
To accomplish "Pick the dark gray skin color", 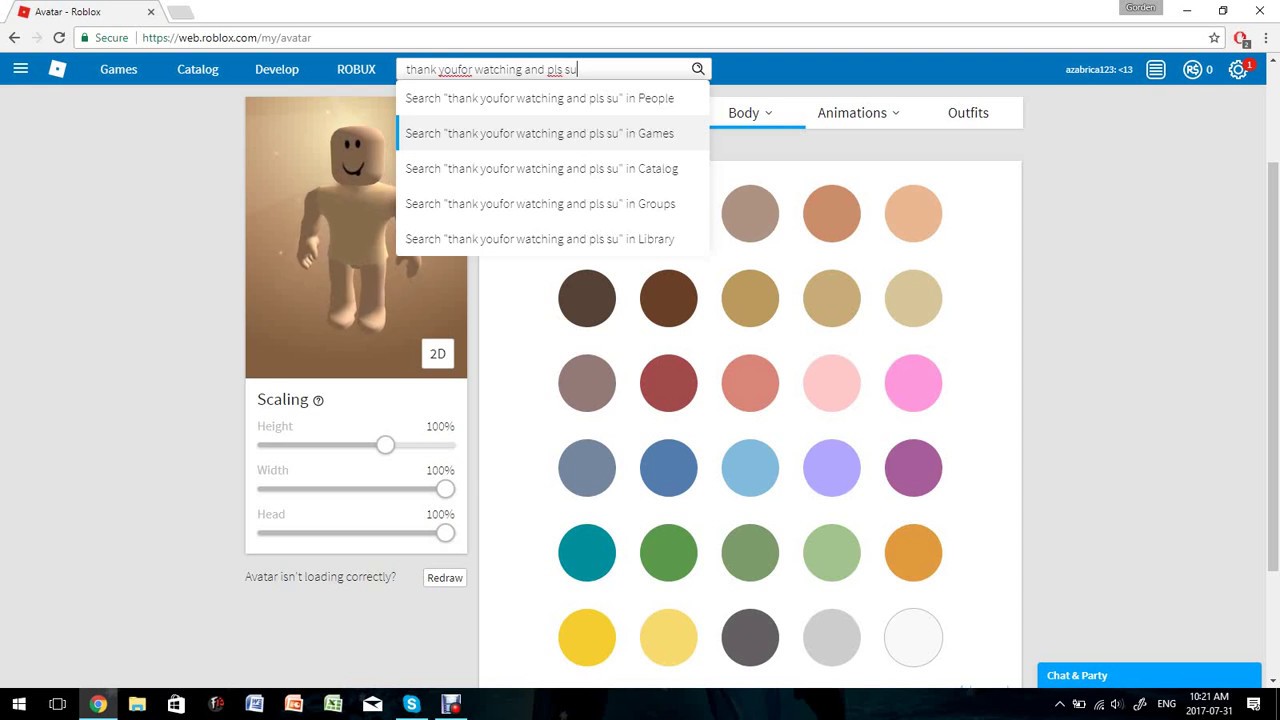I will (x=750, y=638).
